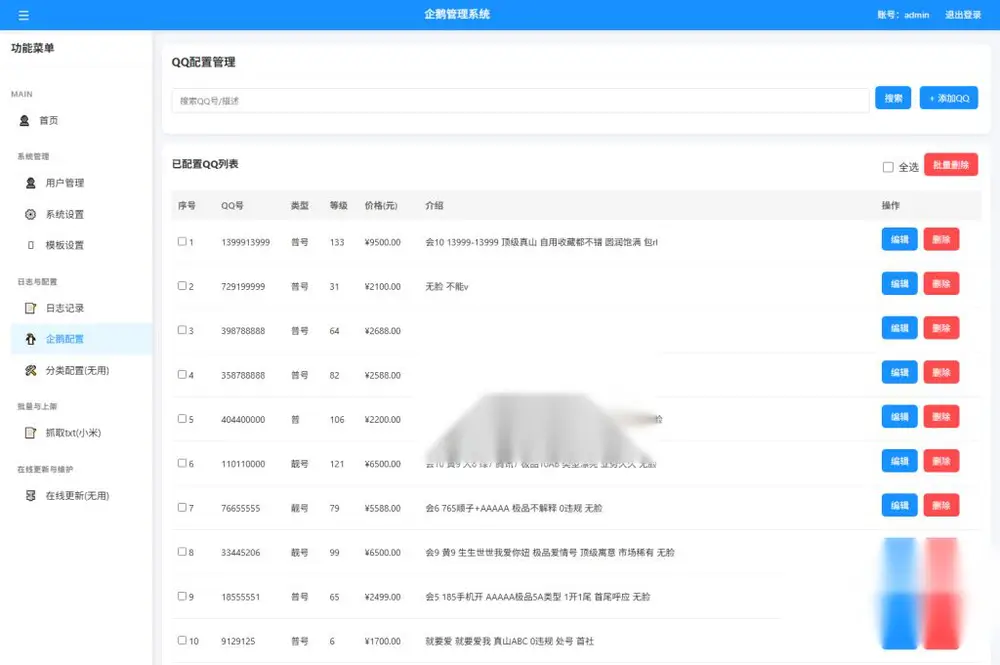Click price cell ¥1700.00
Screen dimensions: 1000x665
click(383, 641)
